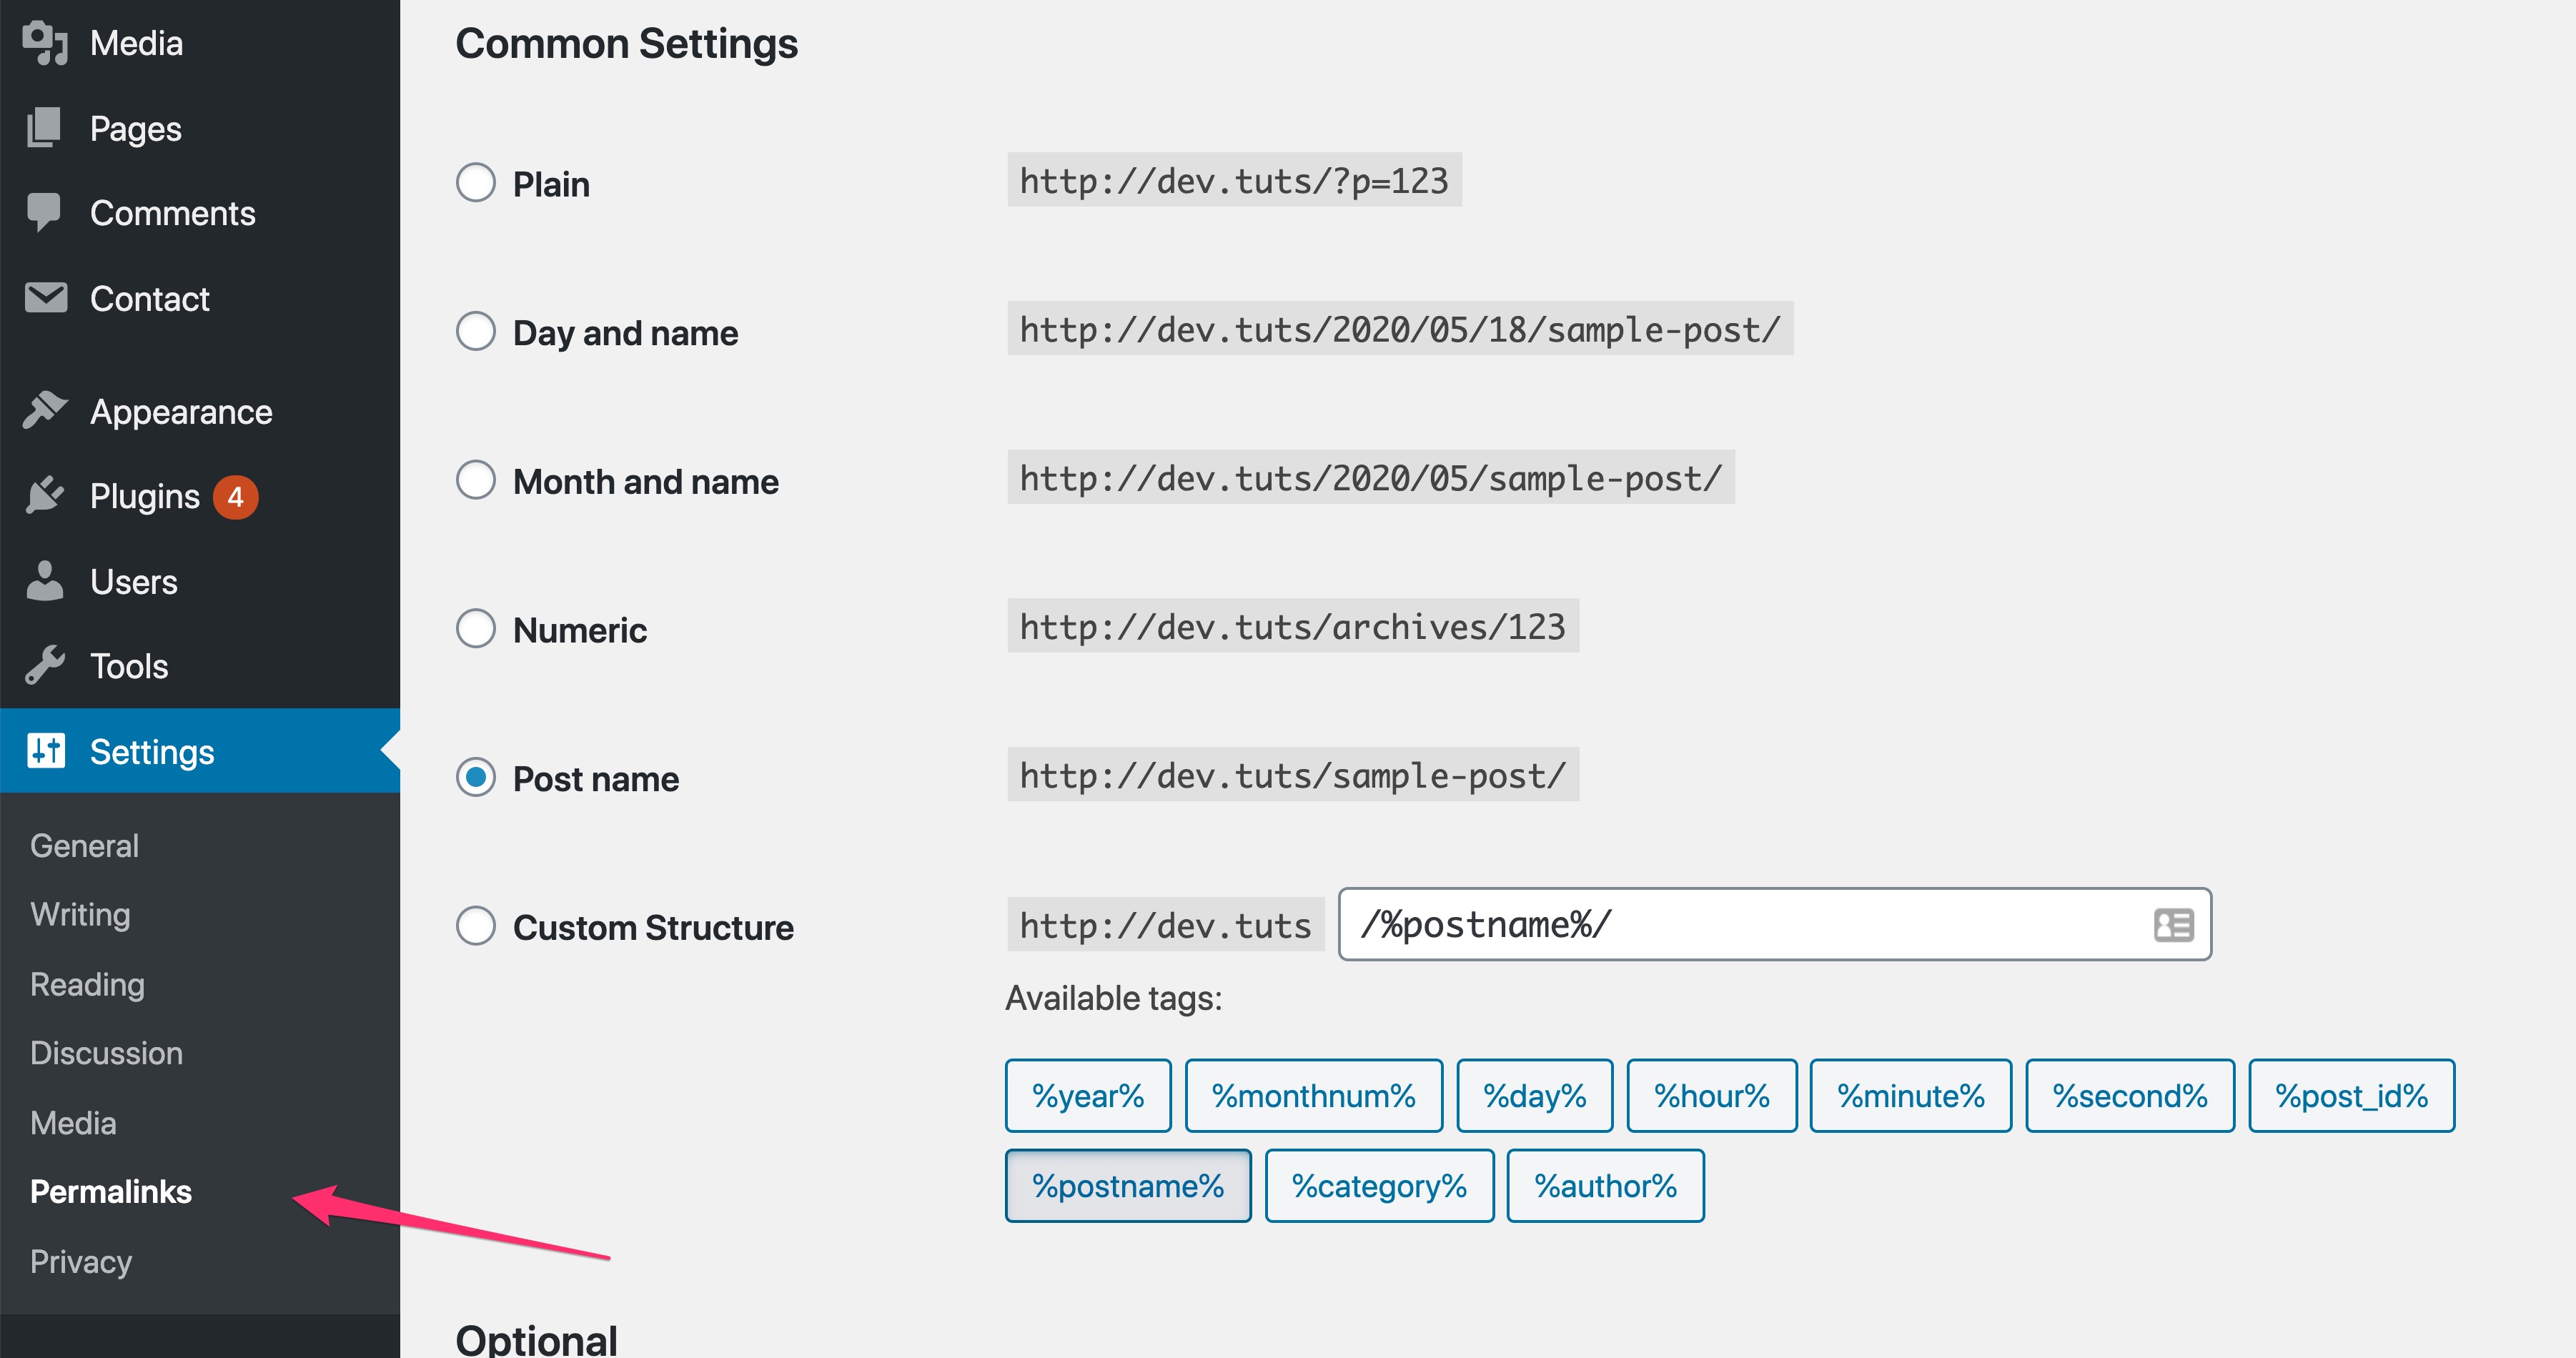The height and width of the screenshot is (1358, 2576).
Task: Click the Post name label
Action: tap(596, 780)
